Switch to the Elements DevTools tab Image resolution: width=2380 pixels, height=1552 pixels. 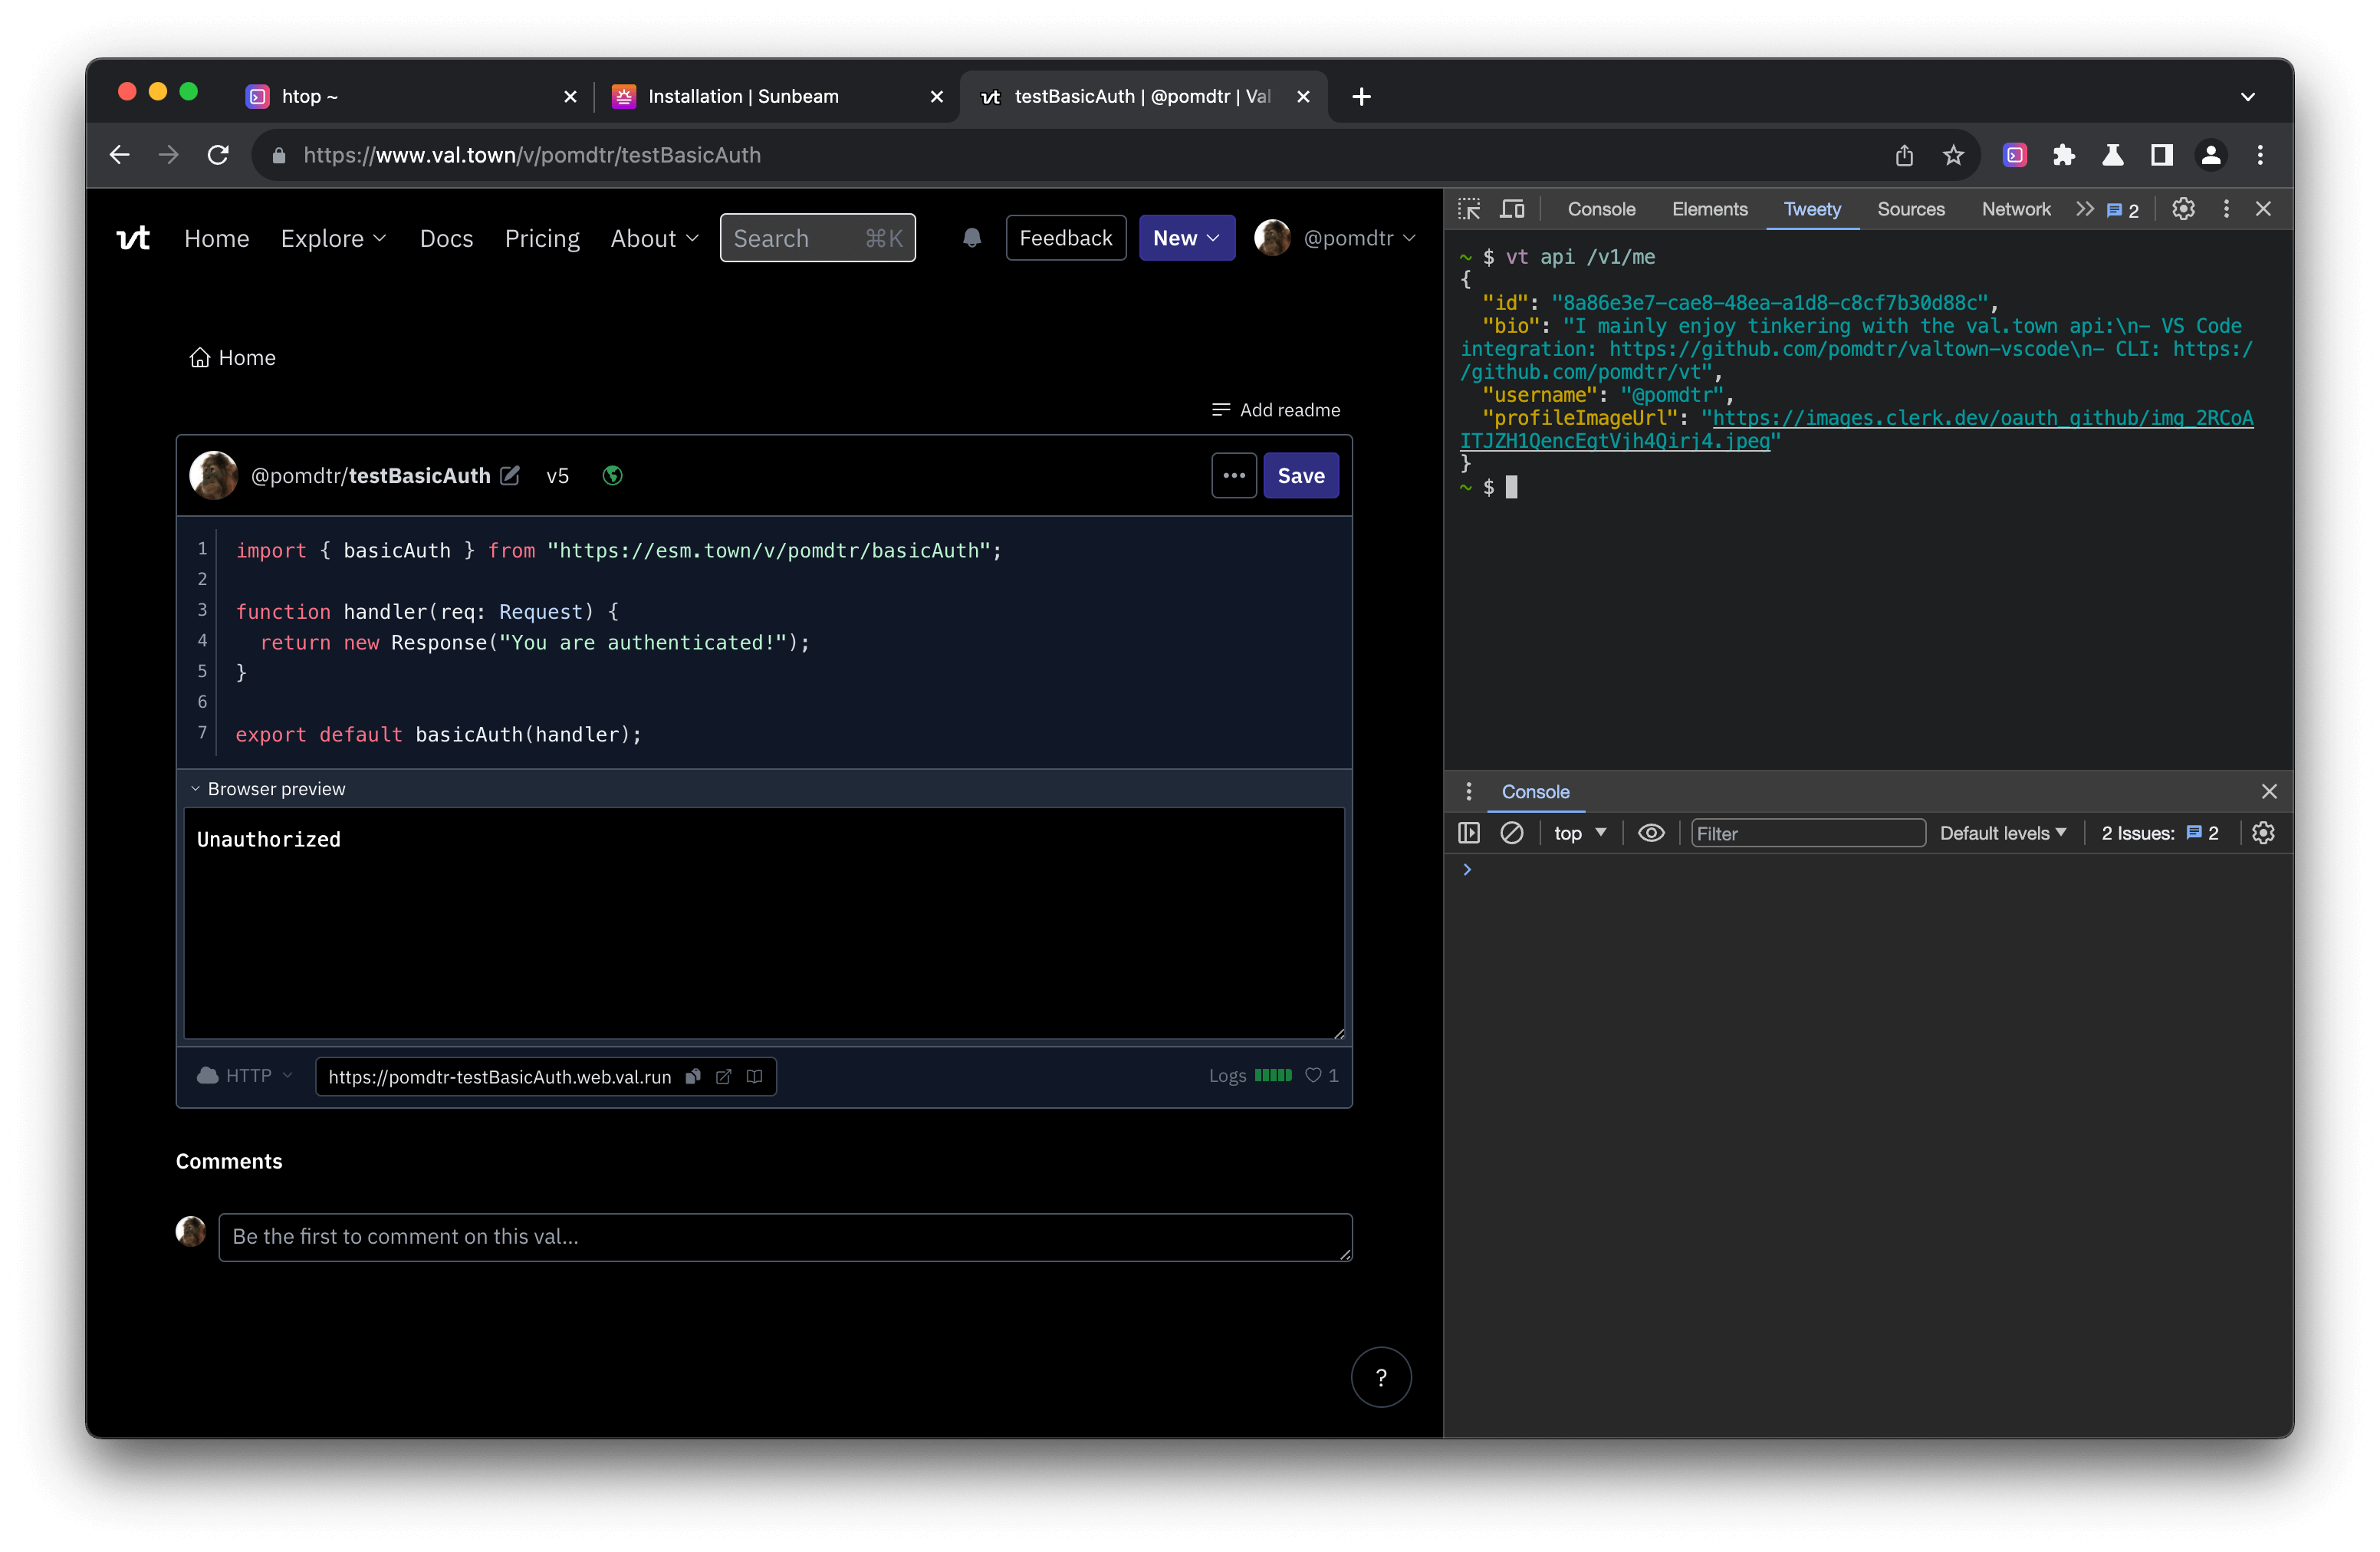pyautogui.click(x=1709, y=209)
